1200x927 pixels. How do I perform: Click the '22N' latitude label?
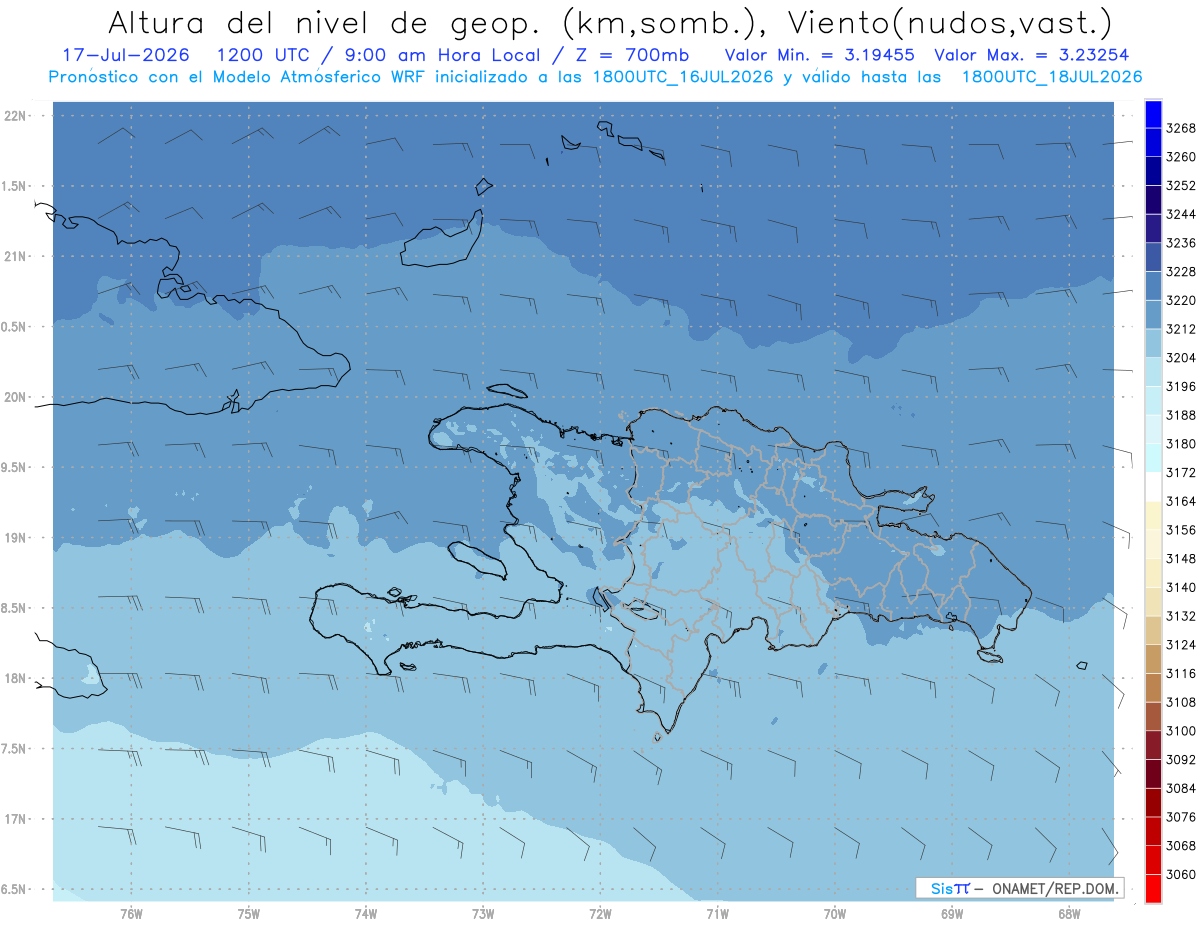coord(14,116)
